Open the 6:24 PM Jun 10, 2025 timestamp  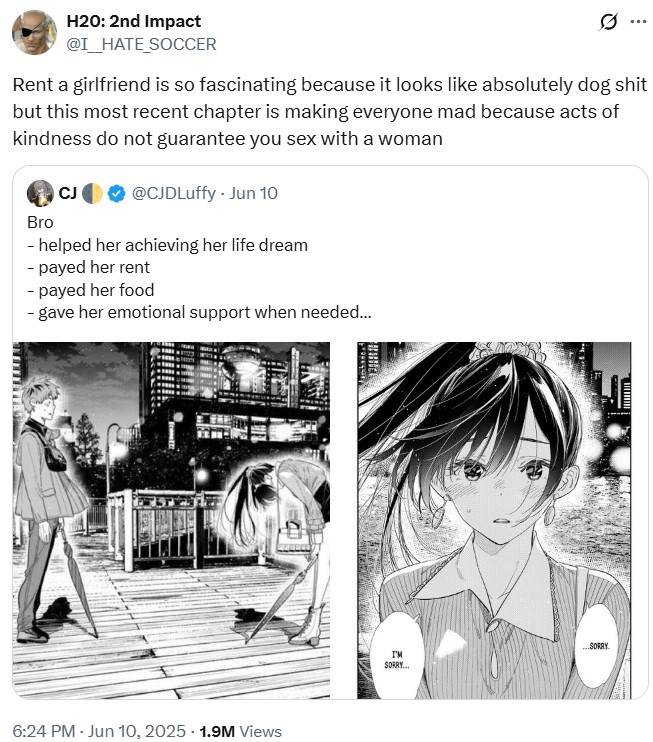[99, 731]
